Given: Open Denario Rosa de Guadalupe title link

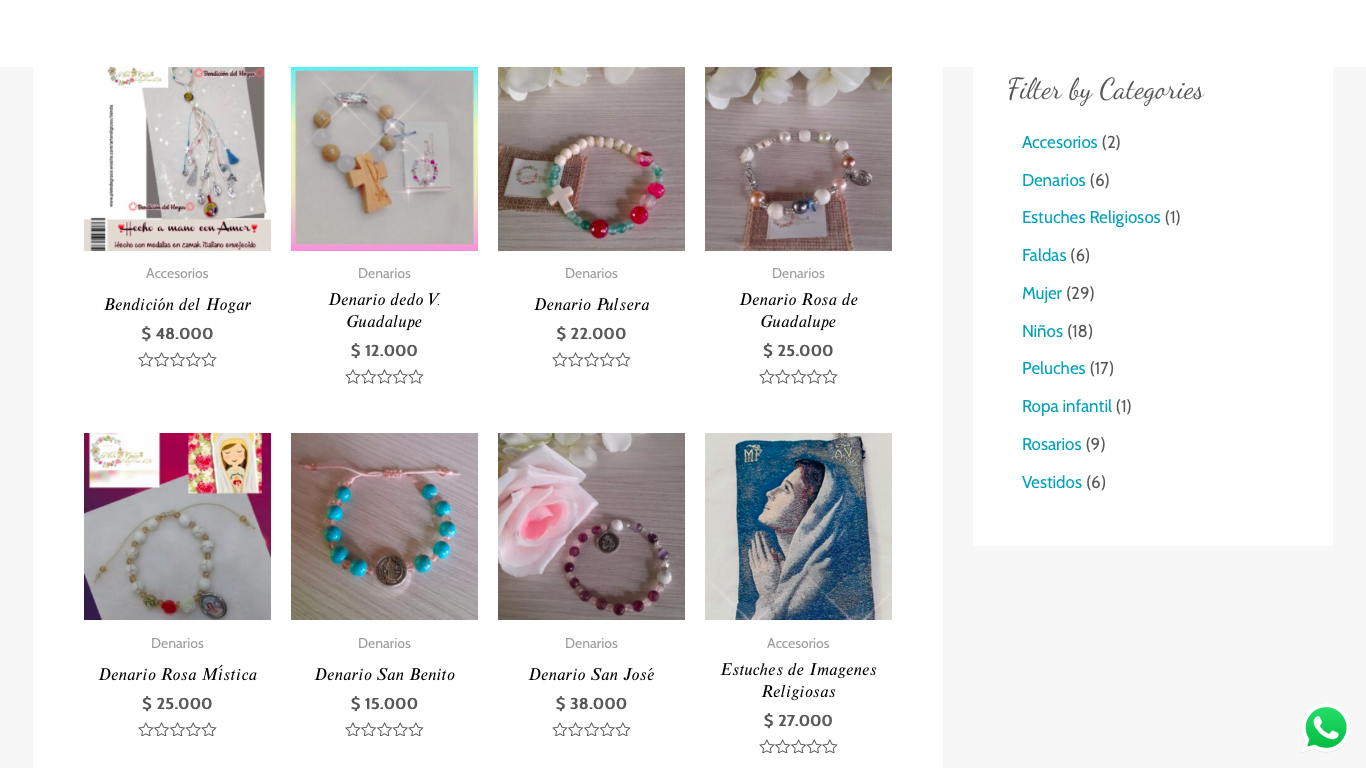Looking at the screenshot, I should coord(798,310).
